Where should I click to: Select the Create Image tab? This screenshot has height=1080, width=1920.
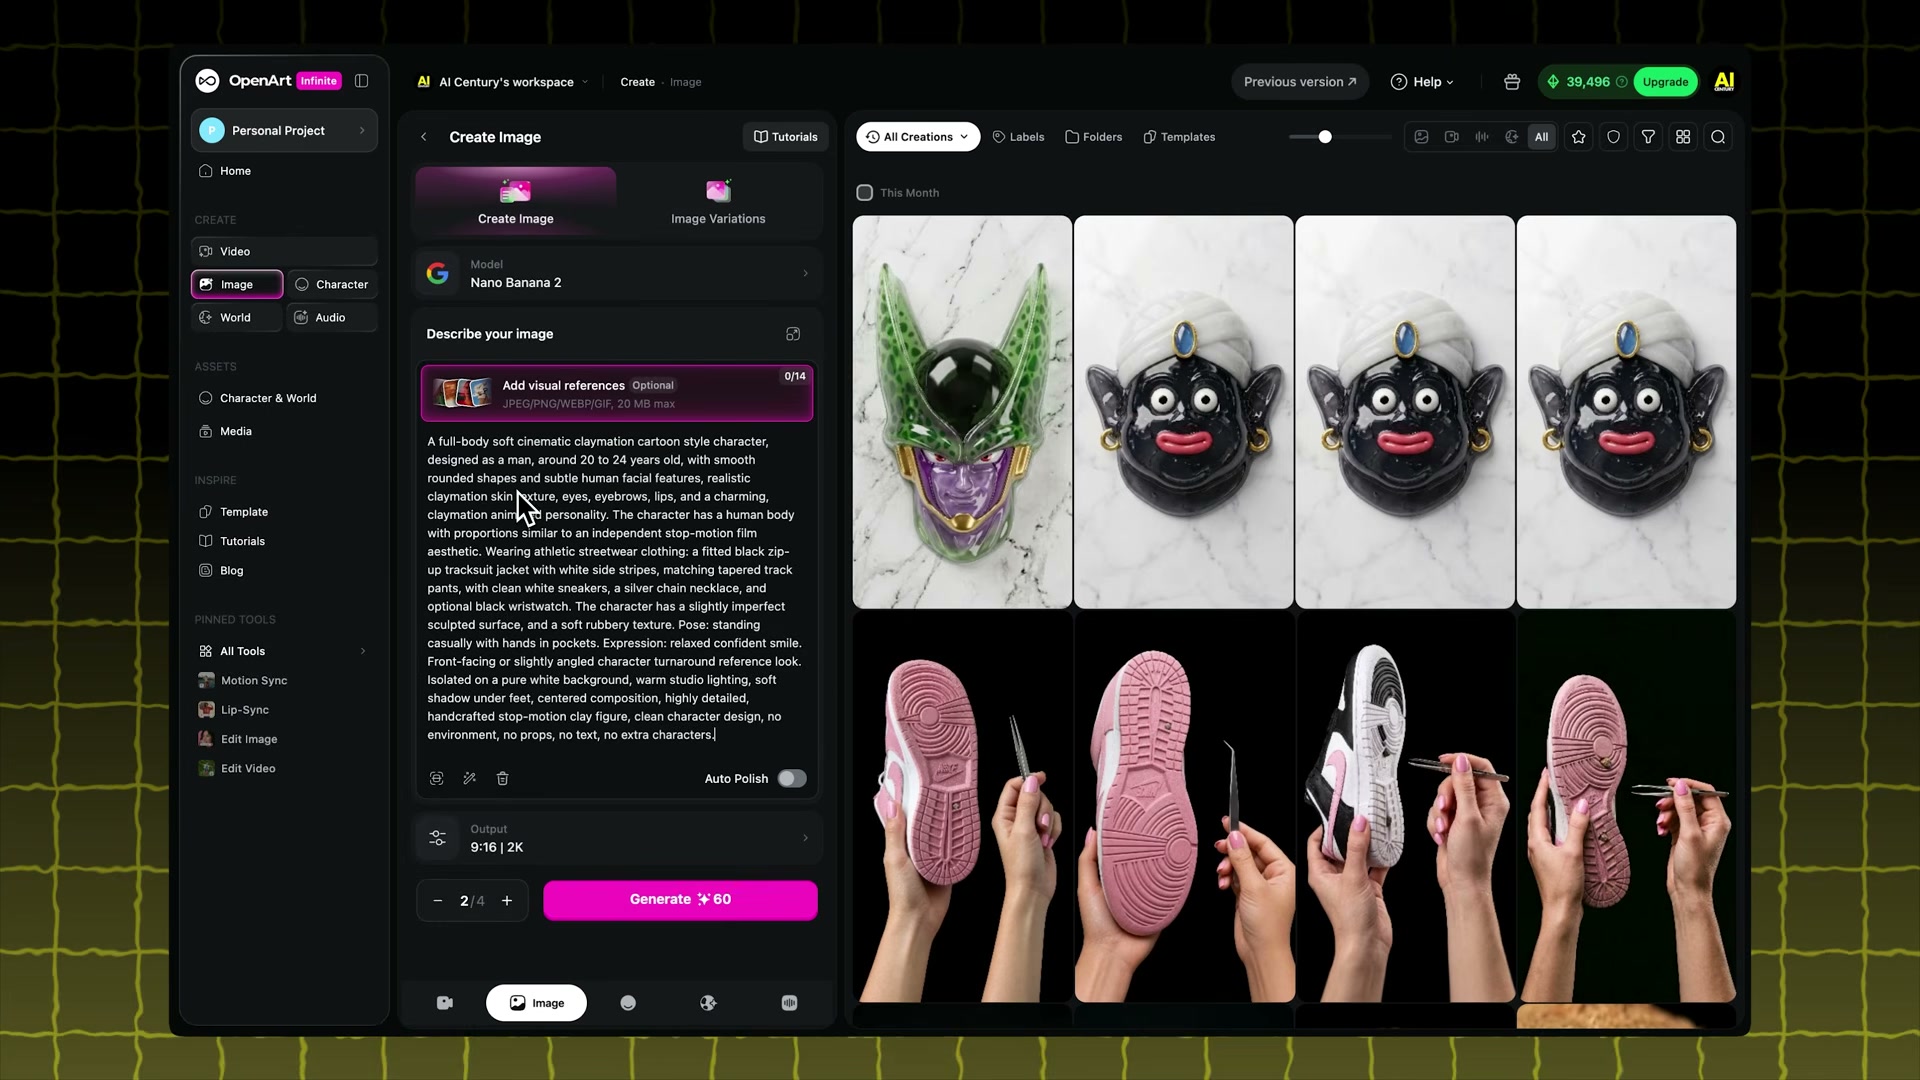tap(516, 202)
